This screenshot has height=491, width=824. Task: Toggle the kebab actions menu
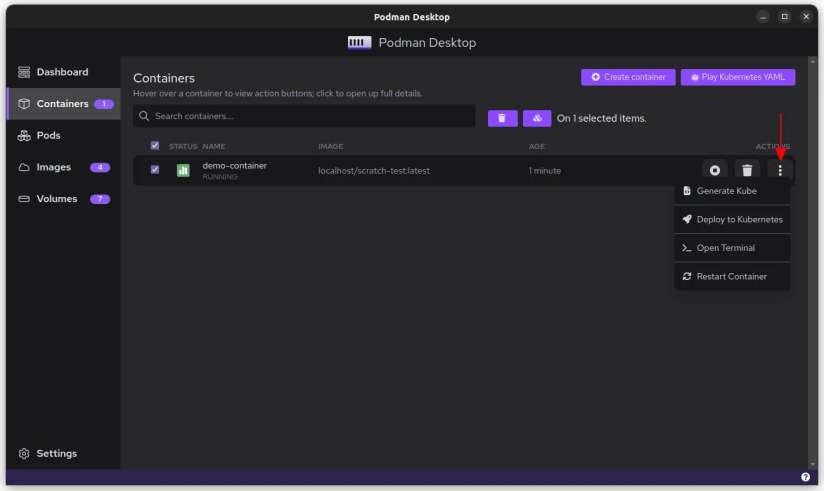tap(780, 170)
